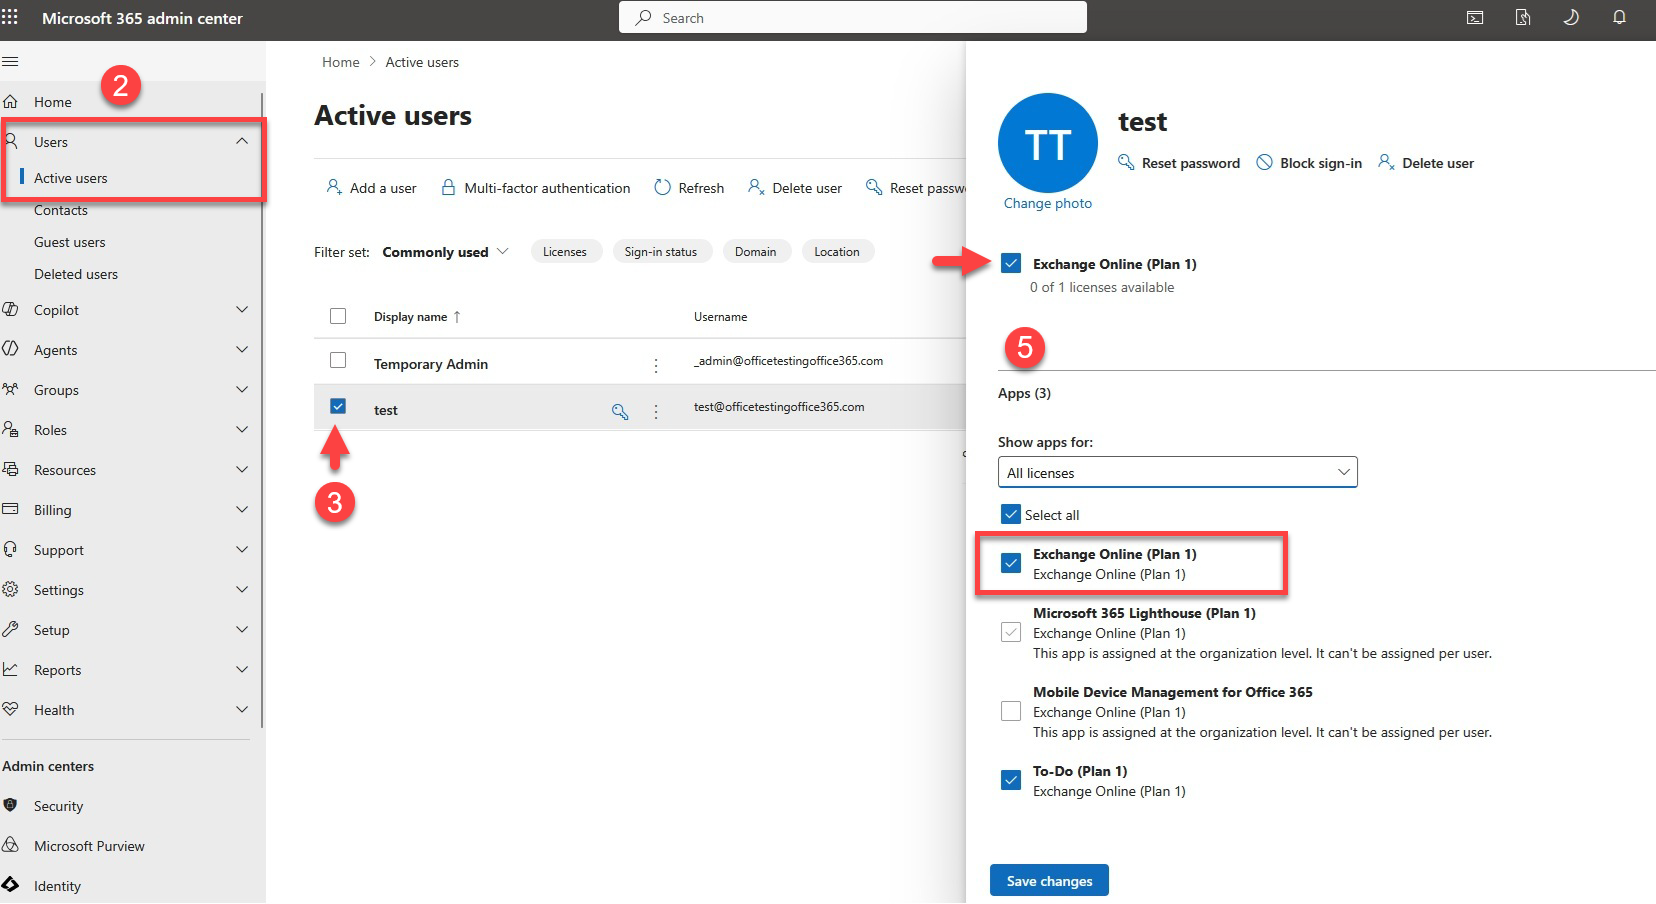Click the Licenses filter pill
The height and width of the screenshot is (904, 1656).
point(565,251)
